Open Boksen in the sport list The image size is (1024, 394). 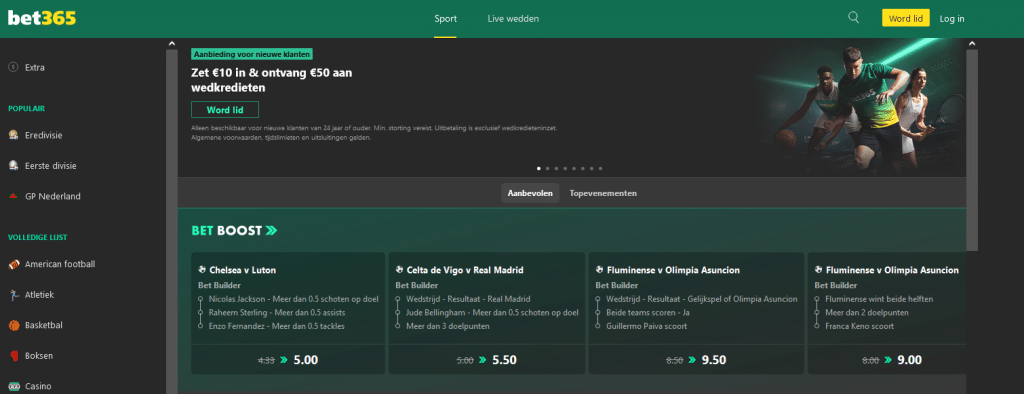pyautogui.click(x=39, y=355)
